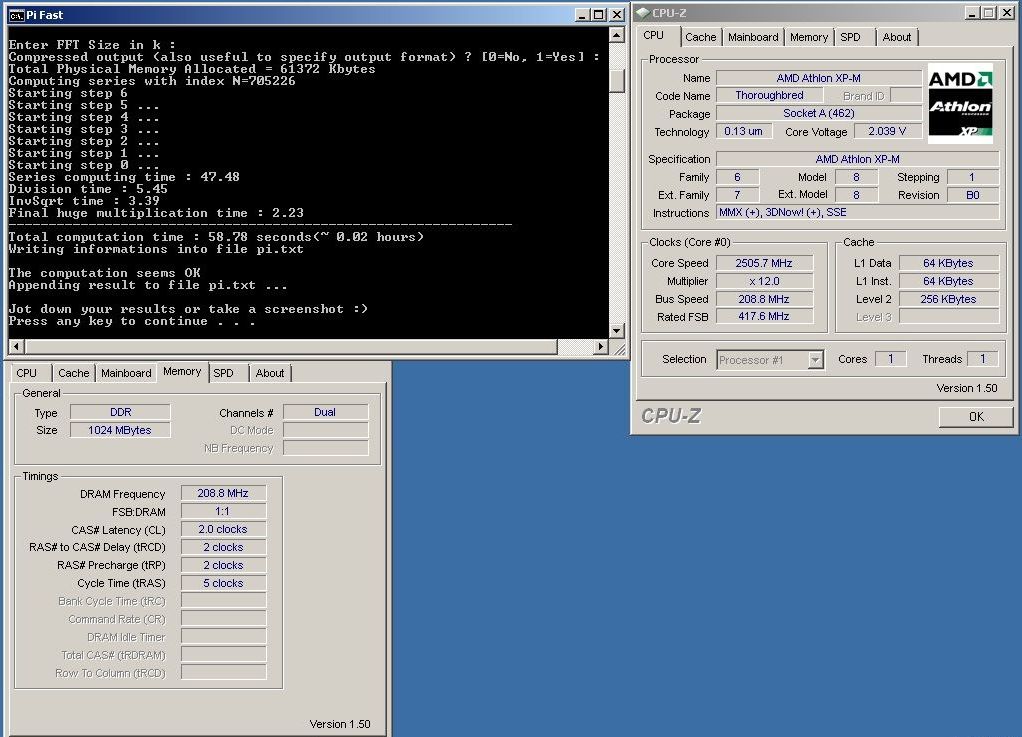The image size is (1022, 737).
Task: Close the CPU-Z window
Action: (x=1006, y=12)
